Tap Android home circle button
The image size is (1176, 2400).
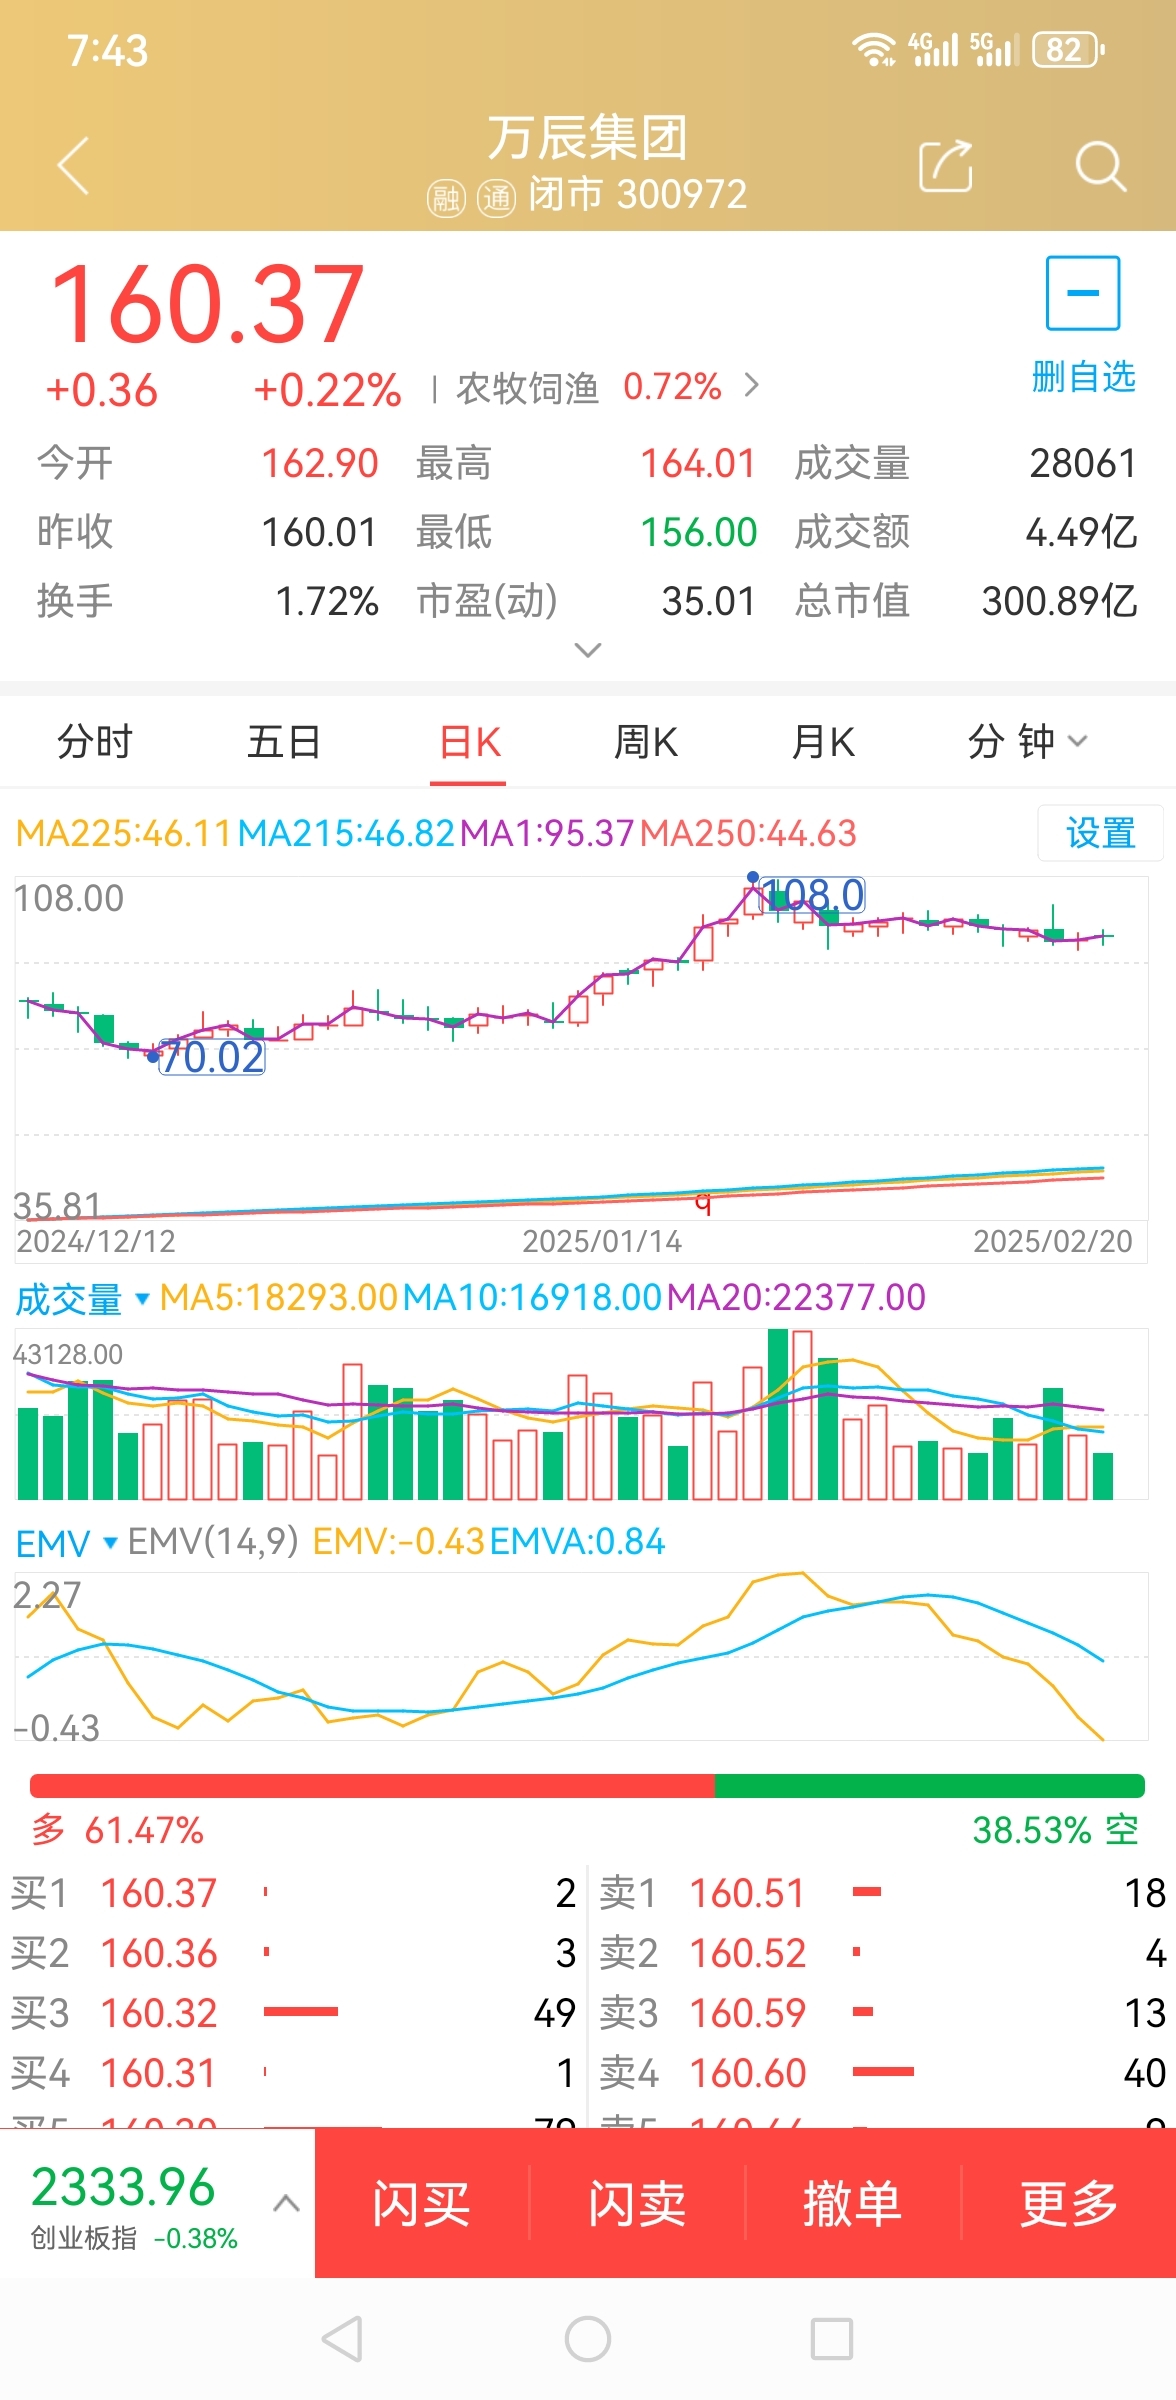click(x=588, y=2339)
